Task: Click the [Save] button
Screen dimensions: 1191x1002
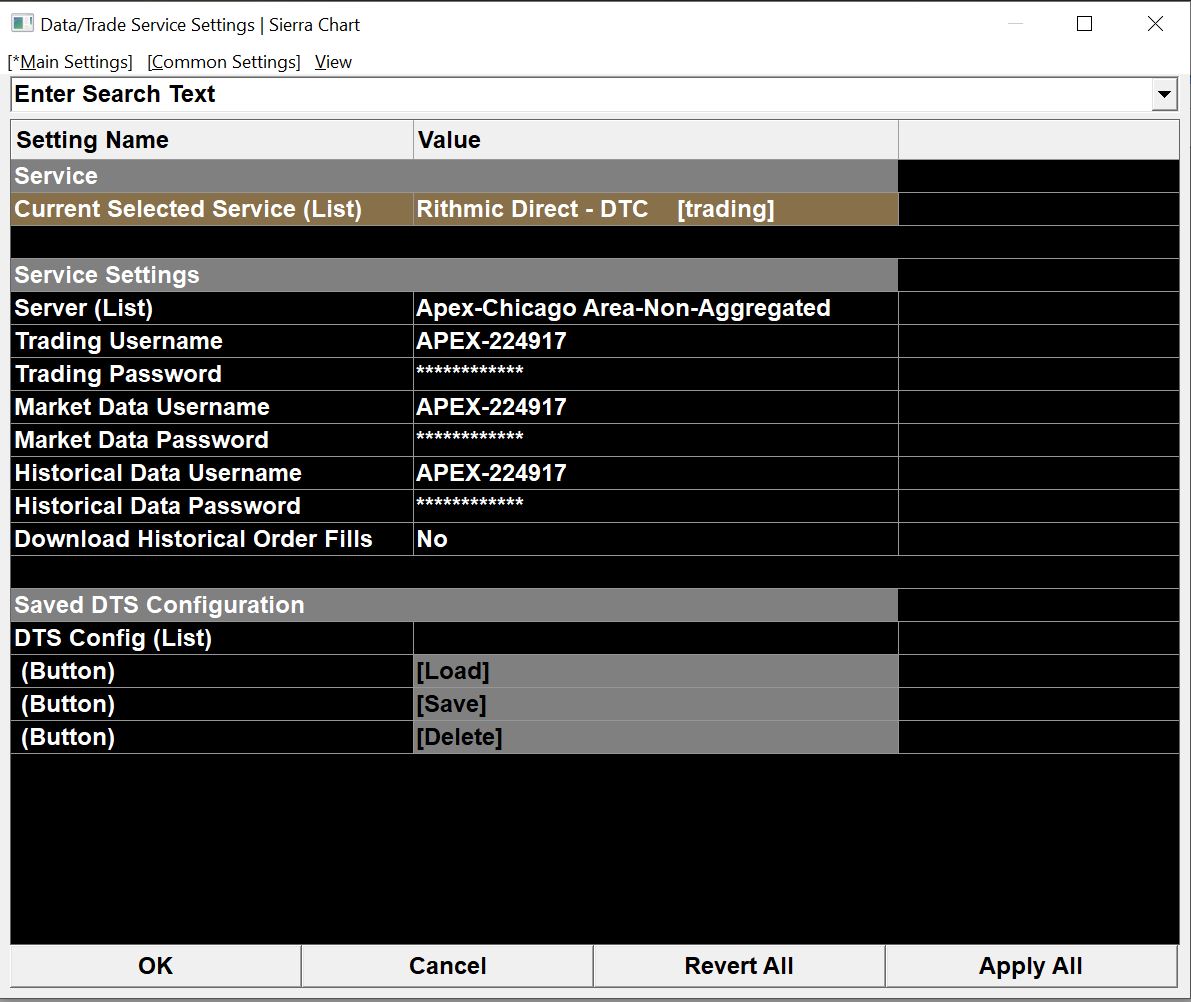Action: pos(656,704)
